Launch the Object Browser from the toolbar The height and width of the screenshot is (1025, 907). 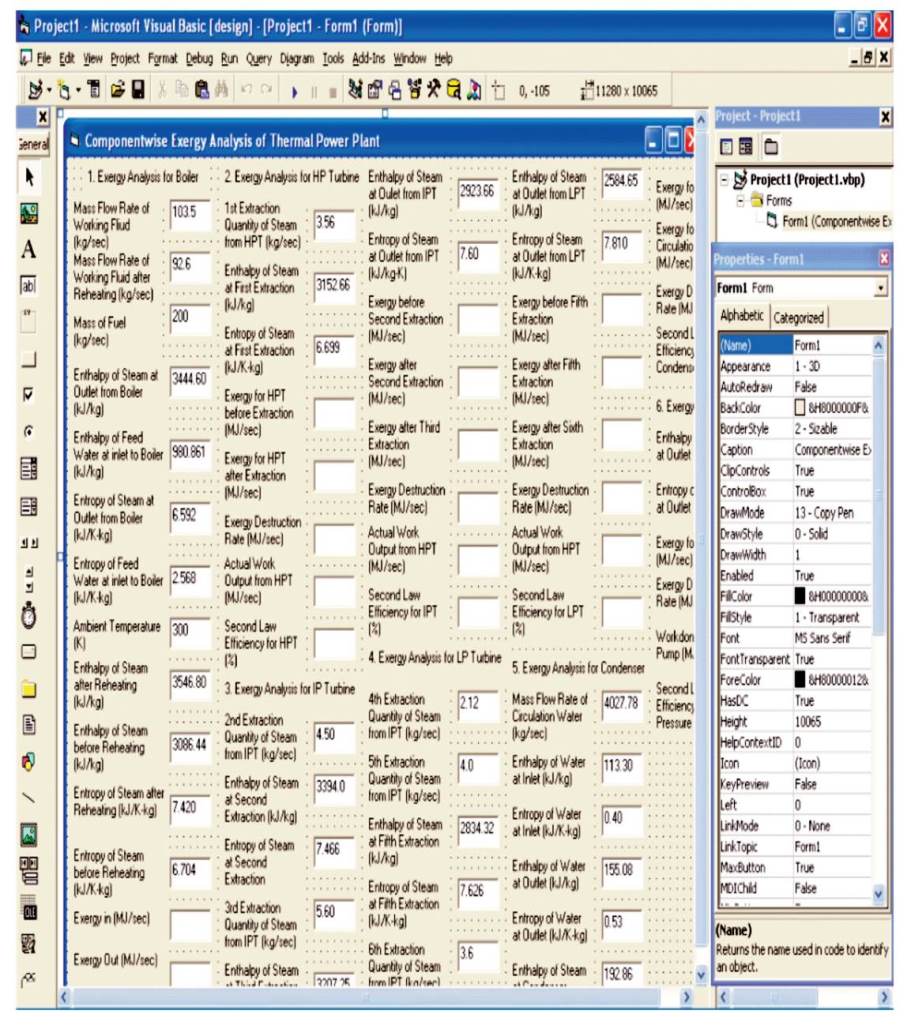pos(414,90)
